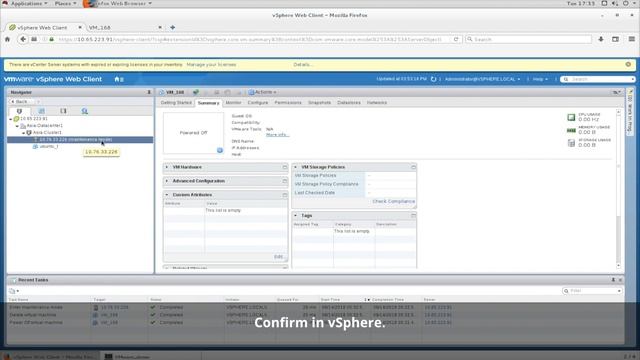Minimize the Custom Attributes portlet

tap(284, 195)
